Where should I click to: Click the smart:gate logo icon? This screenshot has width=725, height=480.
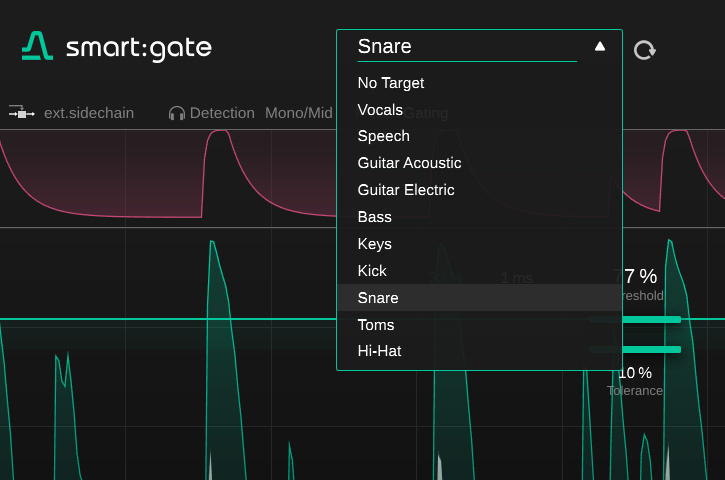pos(37,47)
